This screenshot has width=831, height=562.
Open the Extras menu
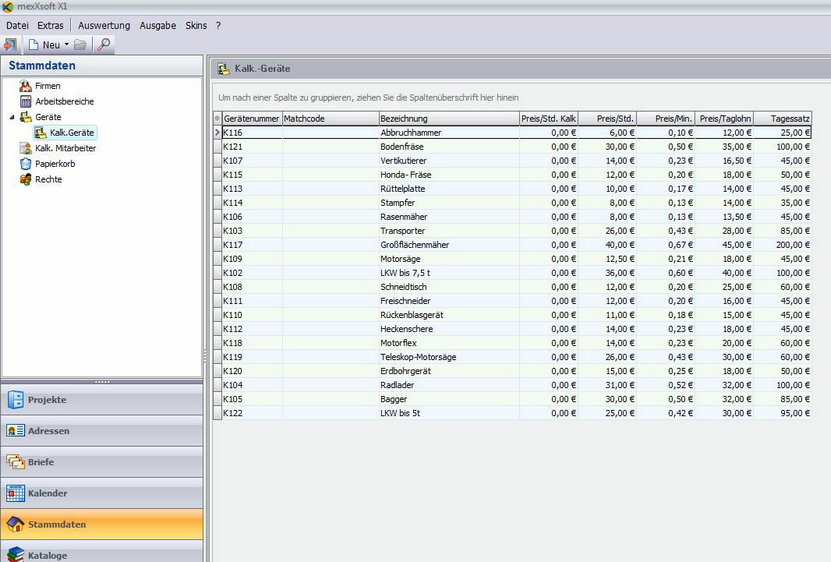click(50, 25)
